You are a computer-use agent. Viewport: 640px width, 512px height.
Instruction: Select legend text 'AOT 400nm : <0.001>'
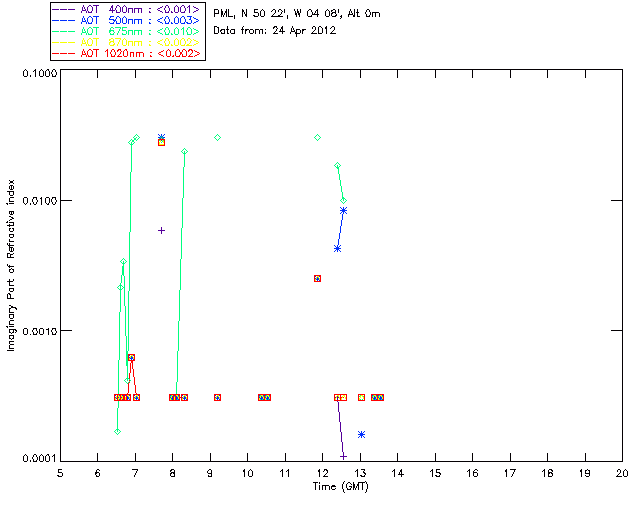point(140,9)
